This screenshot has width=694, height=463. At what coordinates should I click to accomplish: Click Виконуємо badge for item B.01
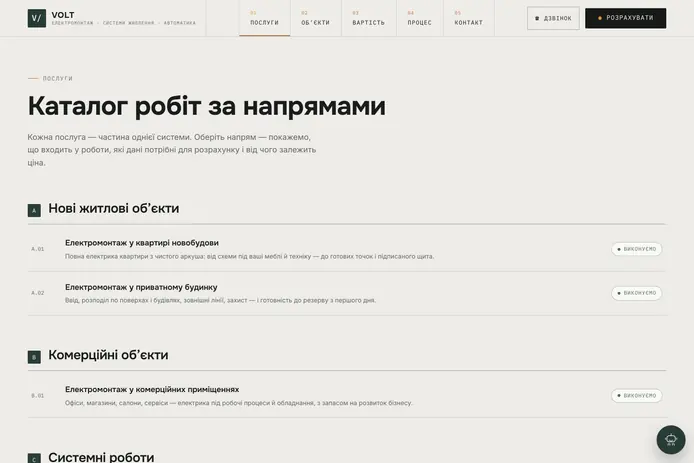point(636,396)
